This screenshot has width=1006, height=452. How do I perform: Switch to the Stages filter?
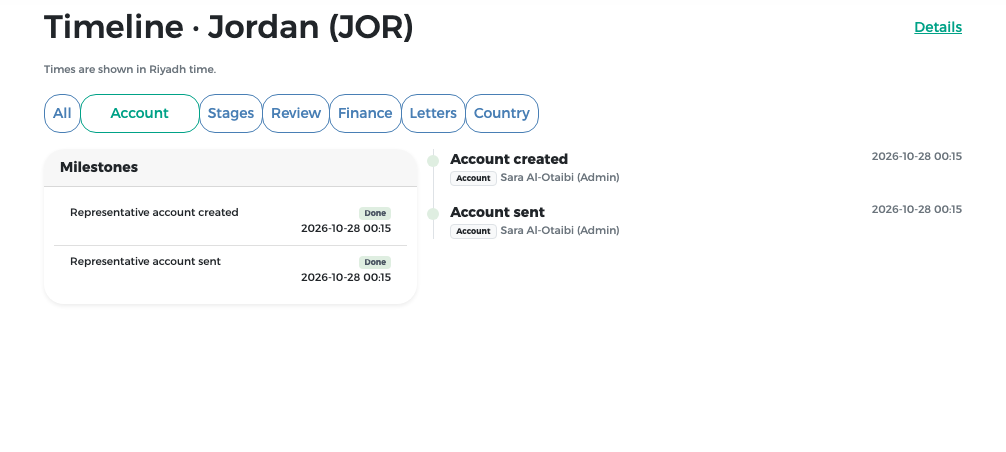tap(231, 113)
